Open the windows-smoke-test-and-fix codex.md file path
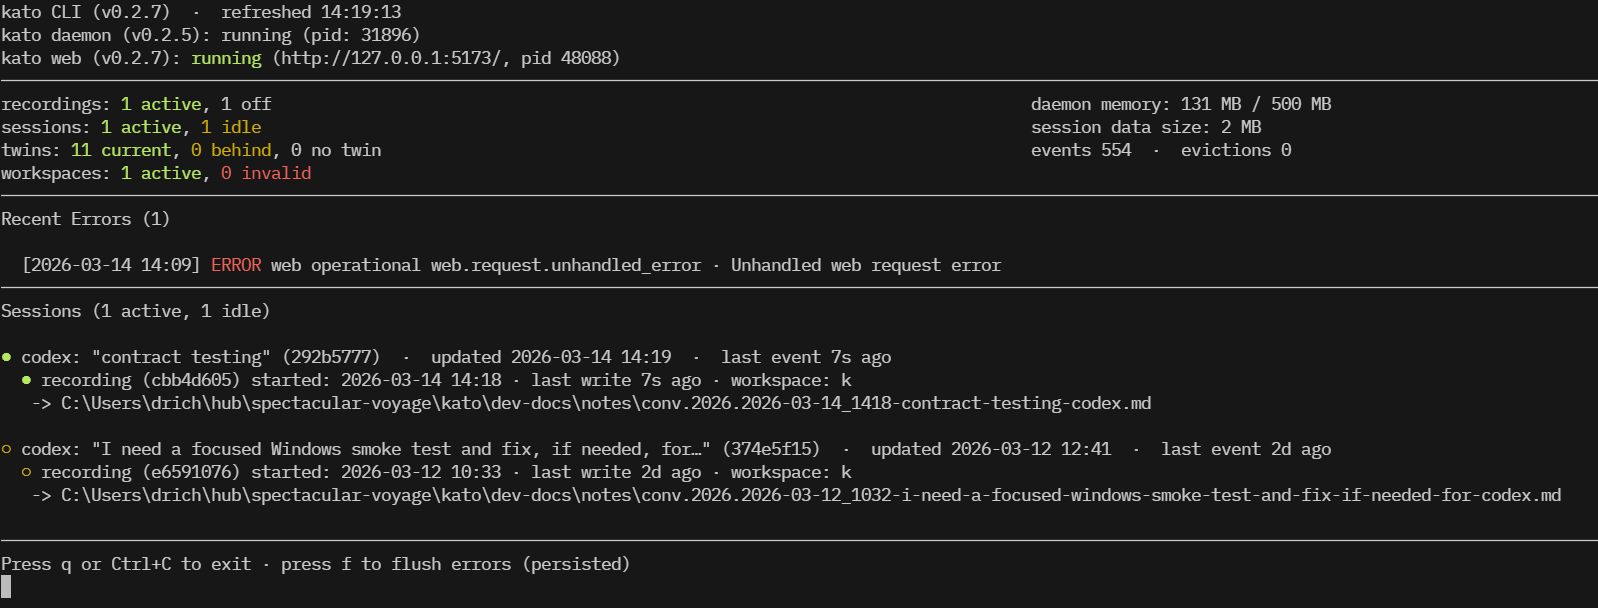Viewport: 1598px width, 608px height. [x=810, y=495]
